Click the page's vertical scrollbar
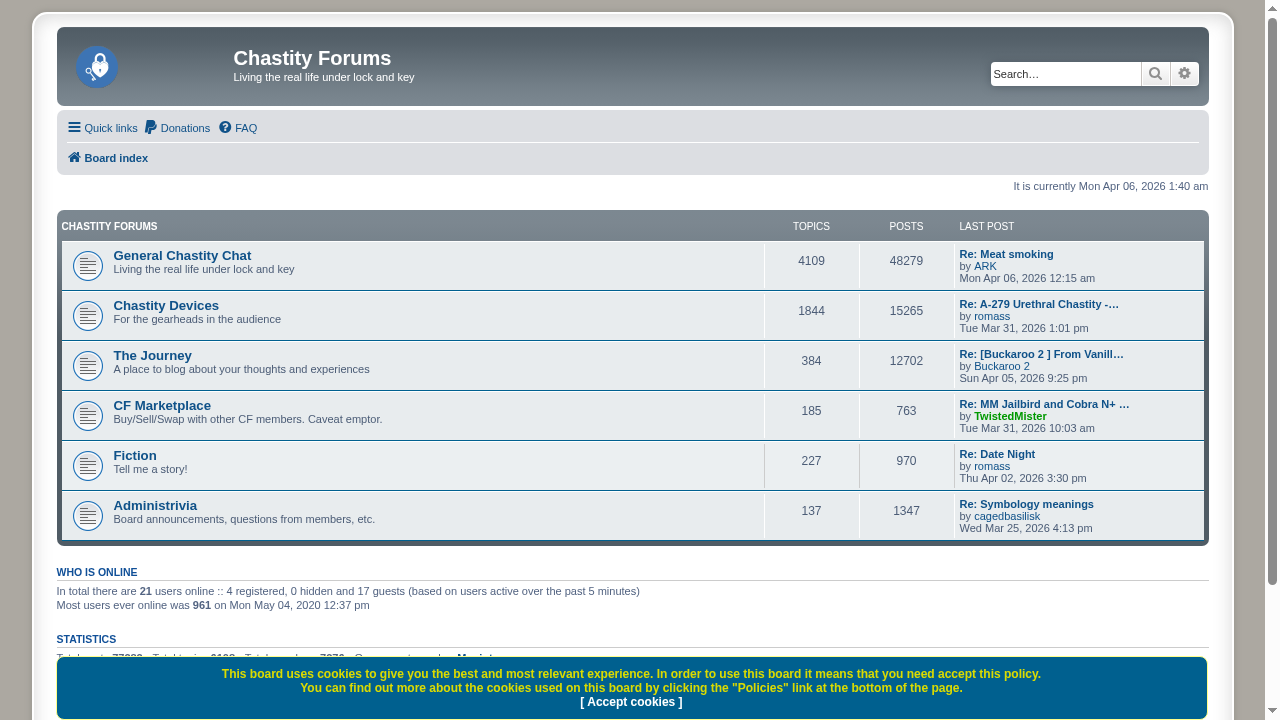The image size is (1280, 720). tap(1272, 300)
